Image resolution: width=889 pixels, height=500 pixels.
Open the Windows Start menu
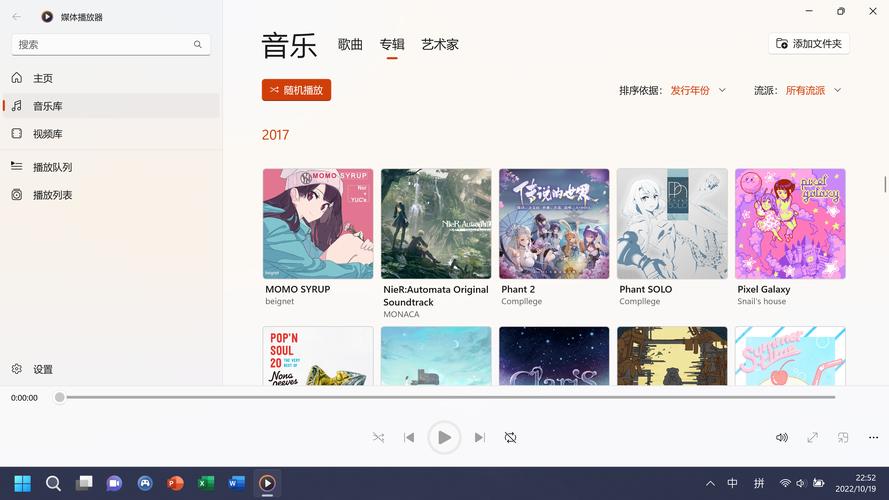coord(23,483)
